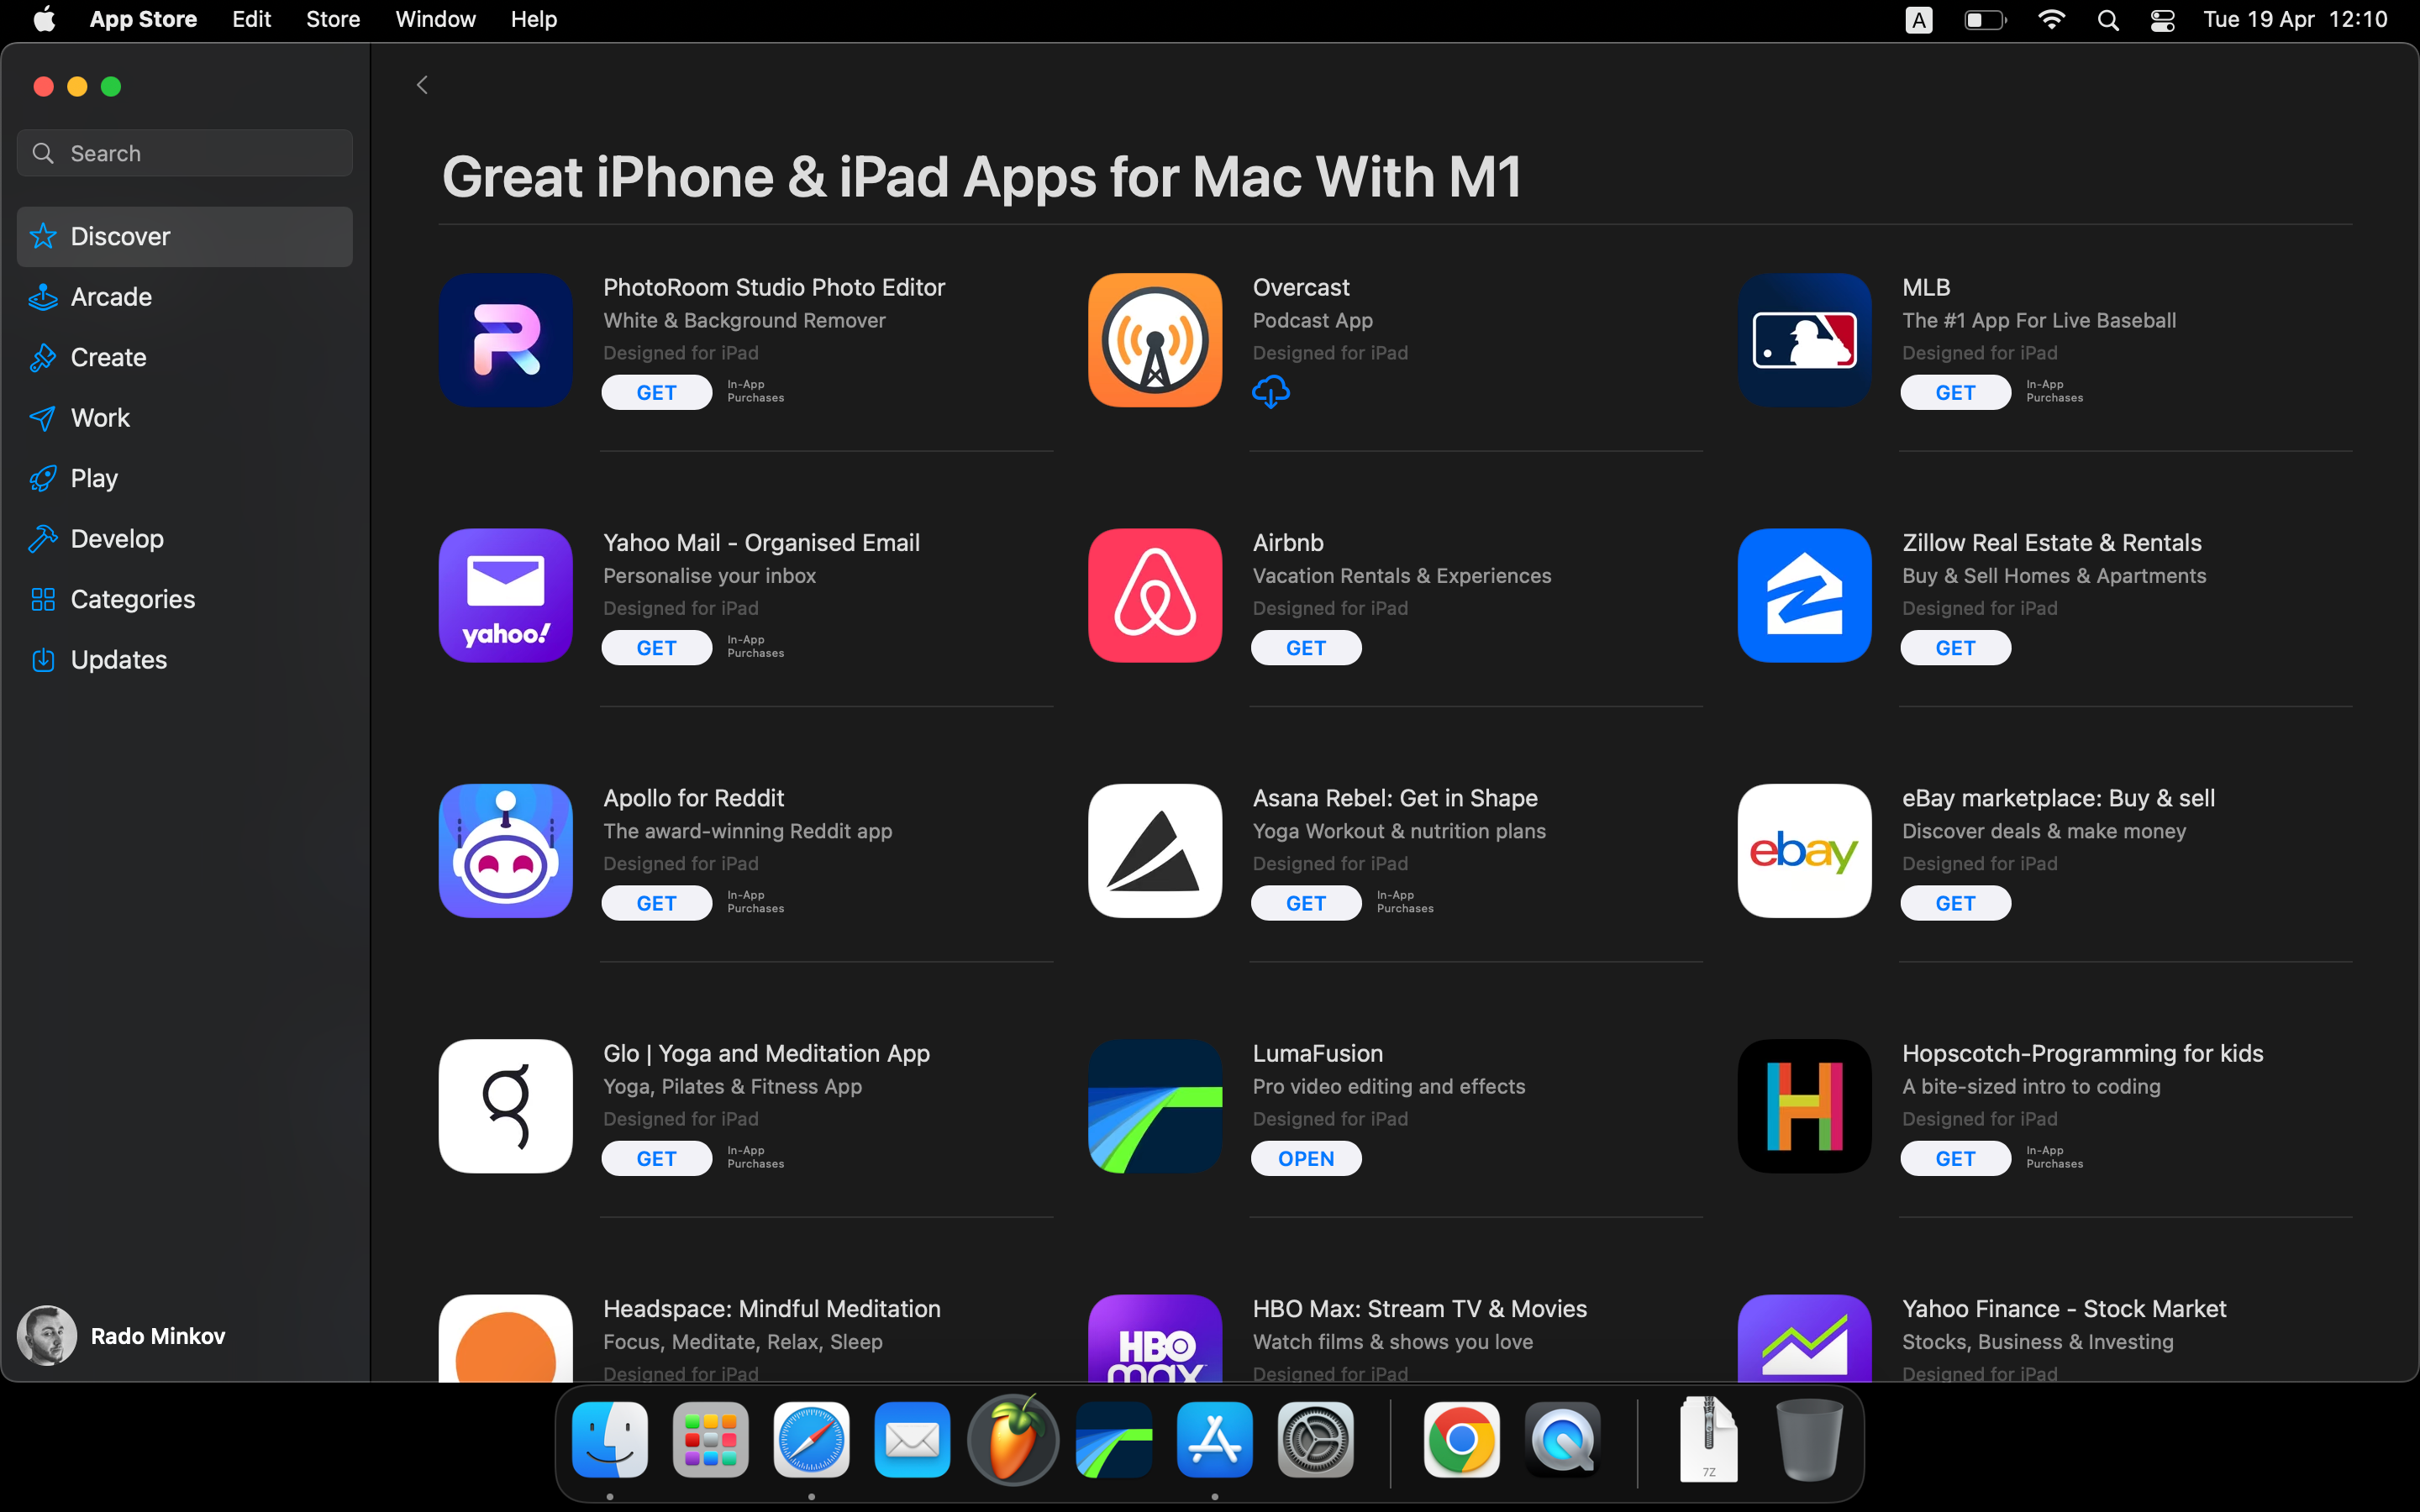The image size is (2420, 1512).
Task: Open the 7z archive in the Dock
Action: 1708,1440
